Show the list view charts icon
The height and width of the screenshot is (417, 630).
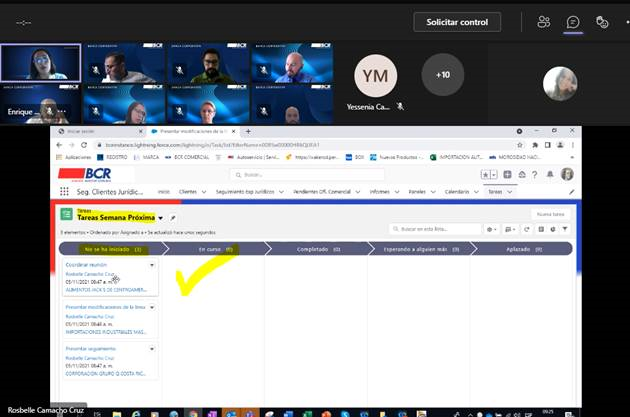[553, 229]
